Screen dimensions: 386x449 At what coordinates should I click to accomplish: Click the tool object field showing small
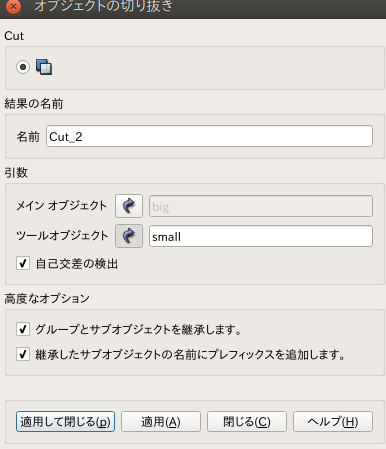point(261,236)
